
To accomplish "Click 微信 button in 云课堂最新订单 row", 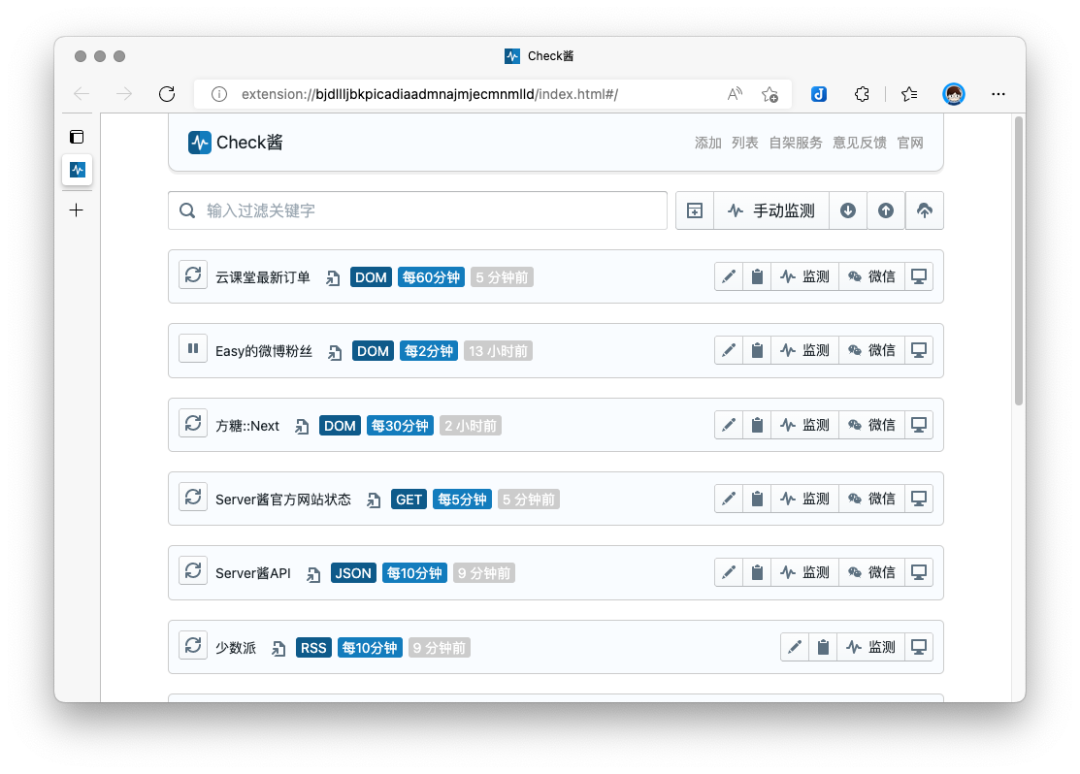I will click(x=871, y=277).
